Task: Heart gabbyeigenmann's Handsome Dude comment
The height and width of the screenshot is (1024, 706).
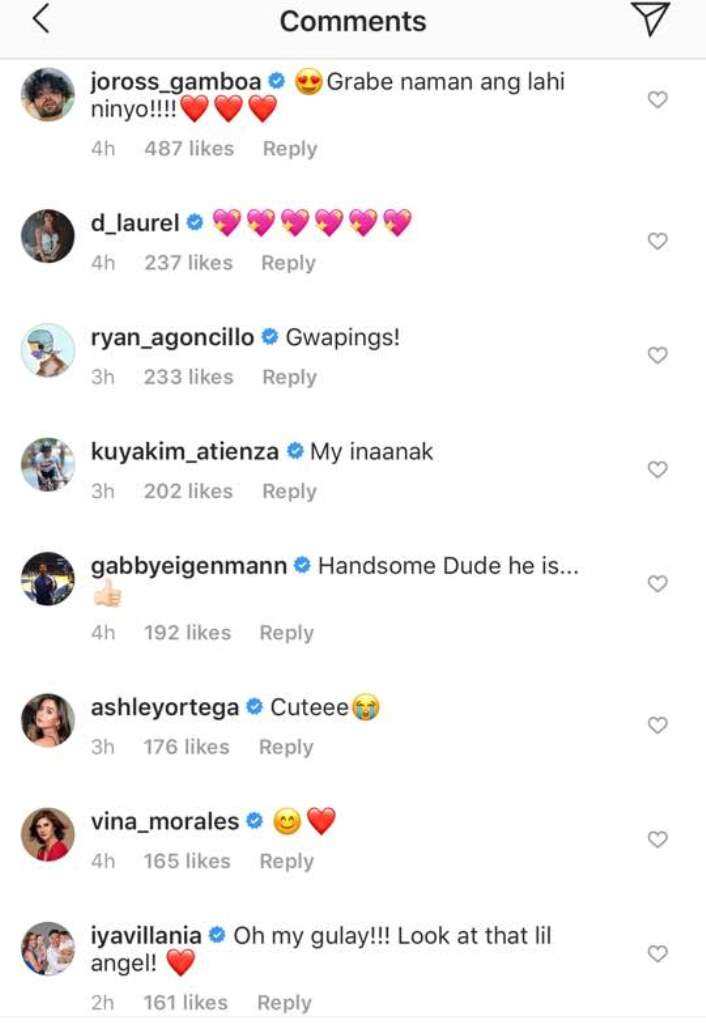Action: coord(658,584)
